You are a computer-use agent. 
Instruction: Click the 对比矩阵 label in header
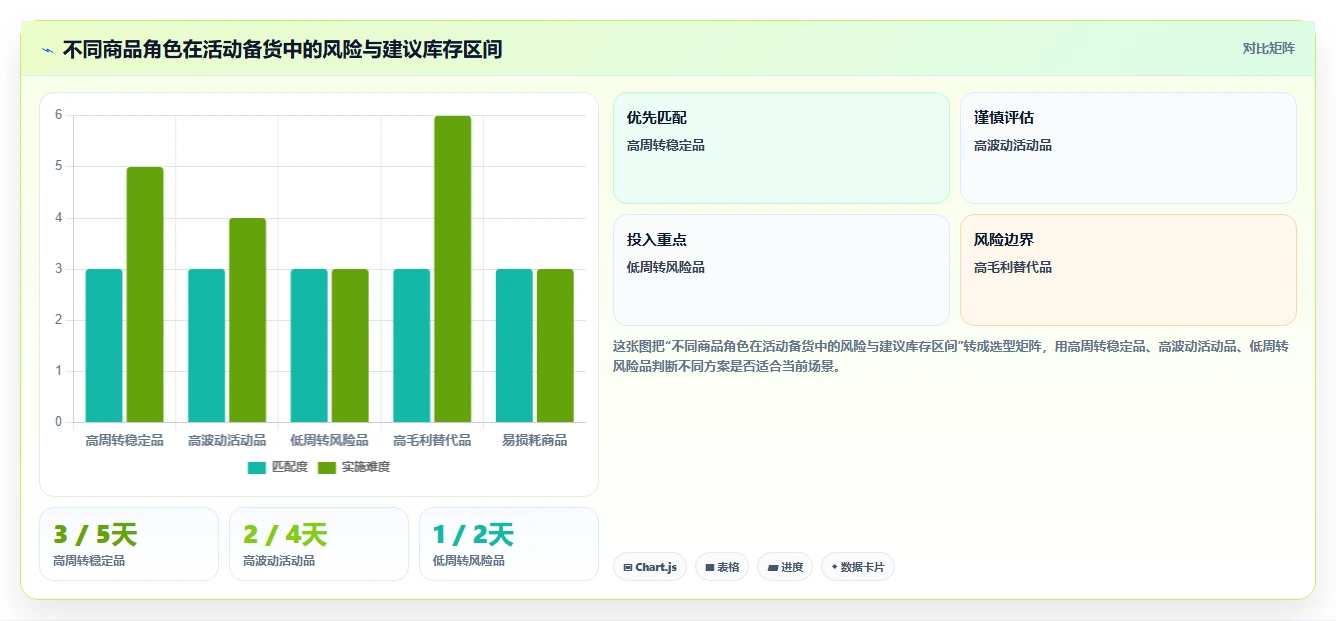(x=1268, y=48)
